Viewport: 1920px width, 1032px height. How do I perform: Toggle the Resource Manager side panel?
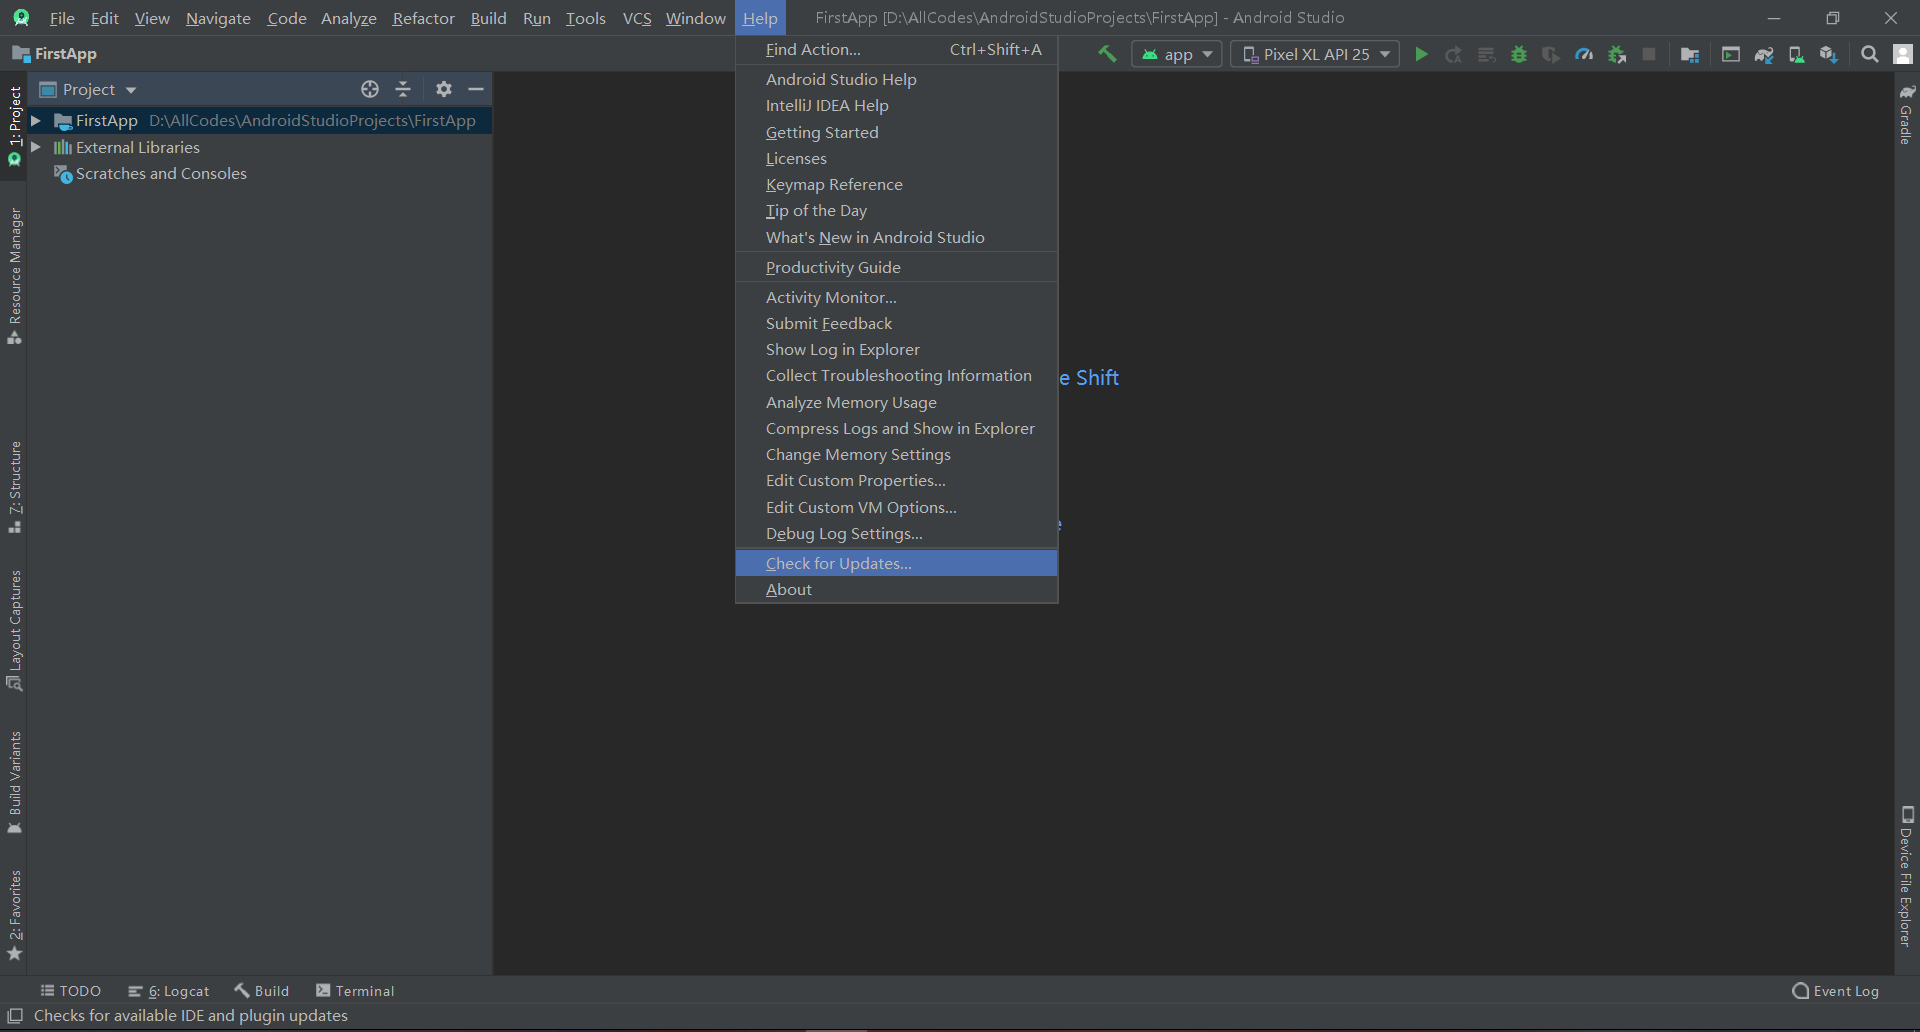[x=14, y=275]
